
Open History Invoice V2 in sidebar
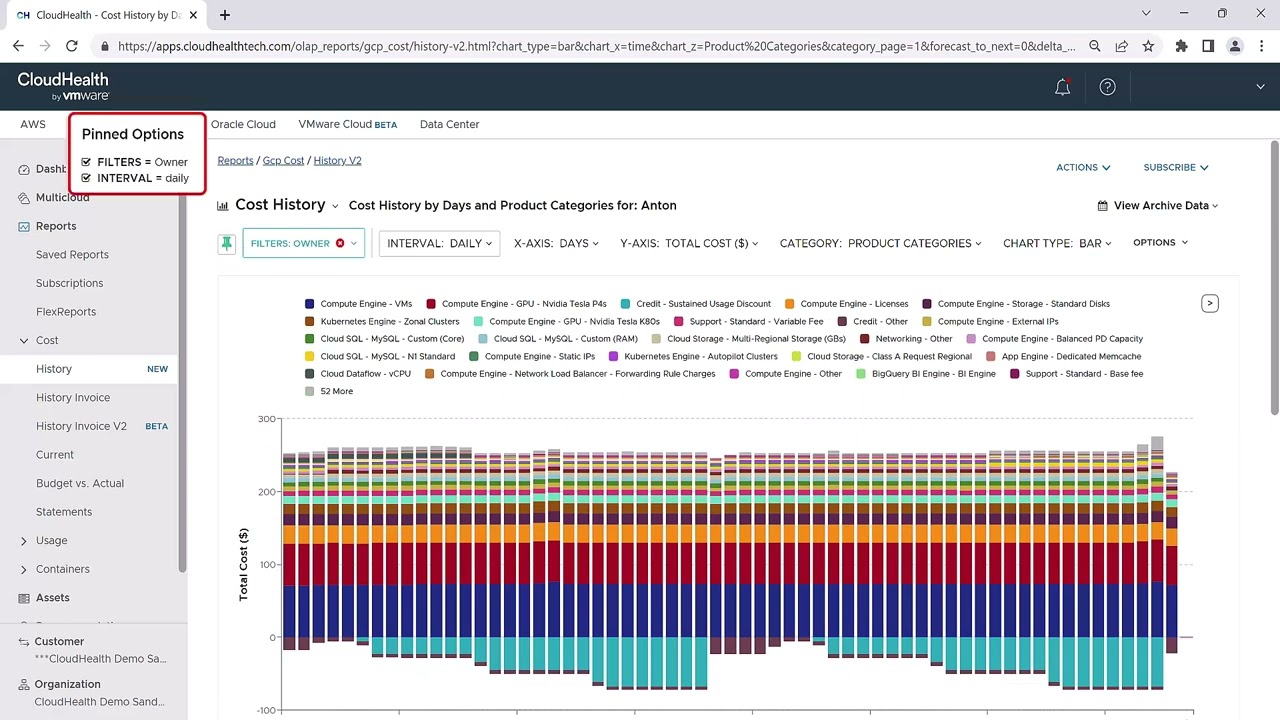click(81, 426)
